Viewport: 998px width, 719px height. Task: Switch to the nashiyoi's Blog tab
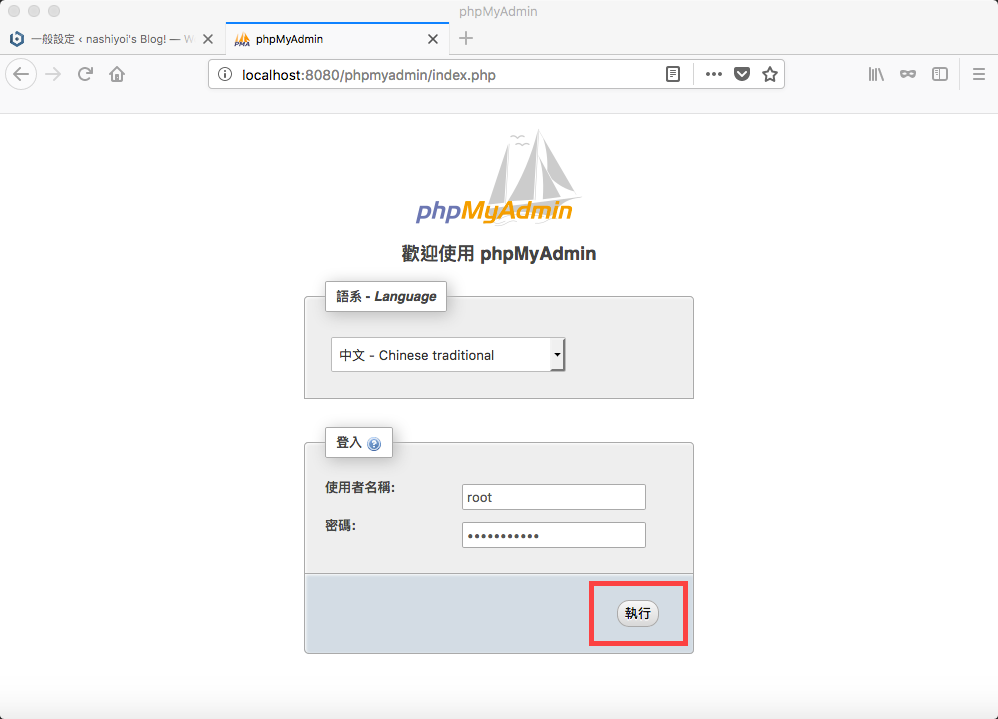coord(112,39)
